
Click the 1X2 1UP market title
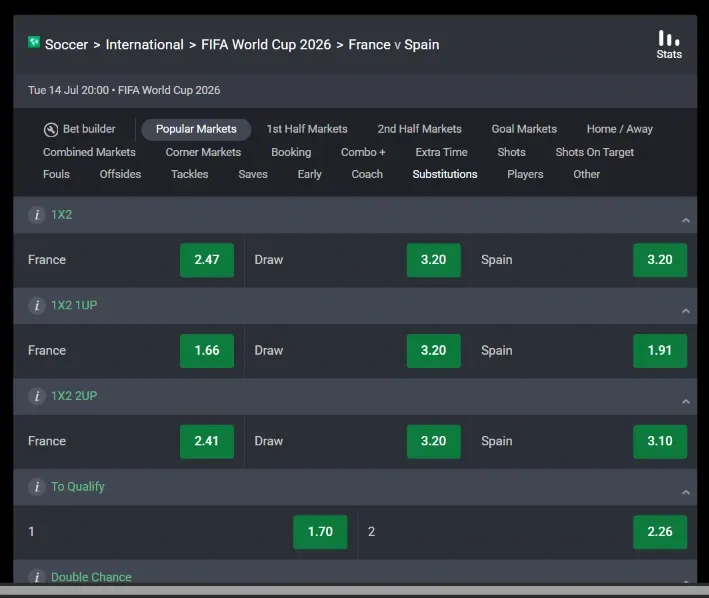click(x=74, y=306)
